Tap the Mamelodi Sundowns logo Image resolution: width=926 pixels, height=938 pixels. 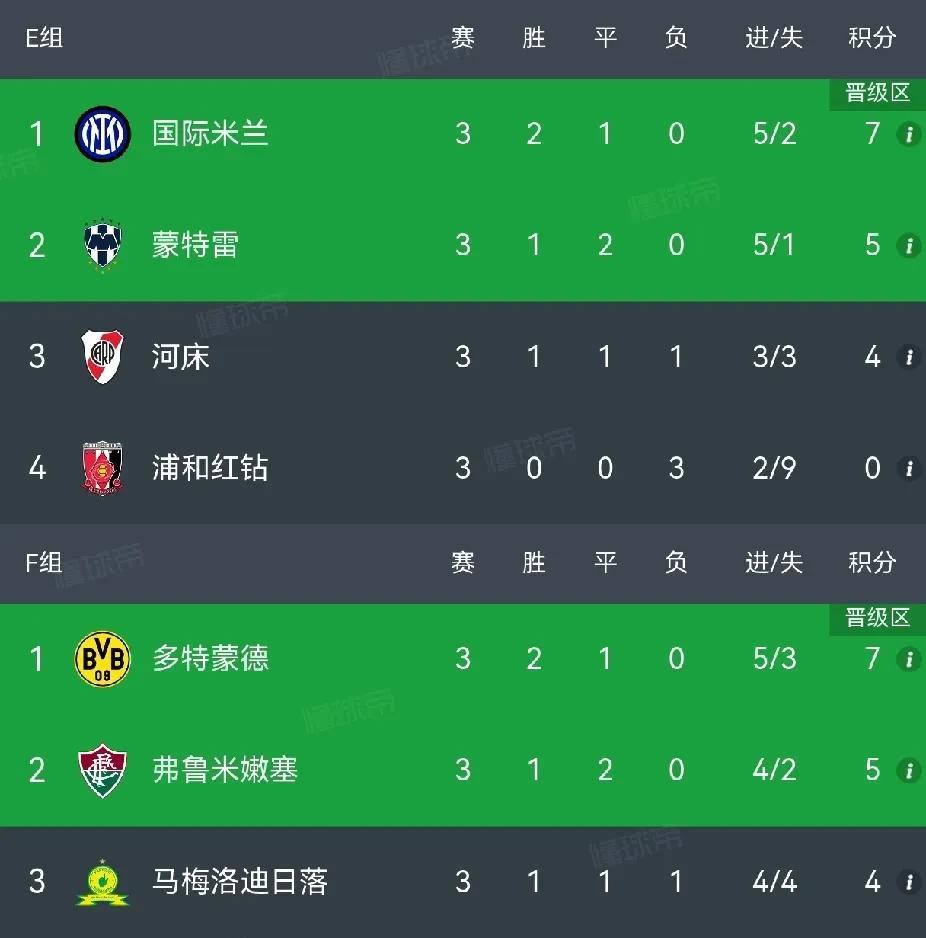coord(102,882)
